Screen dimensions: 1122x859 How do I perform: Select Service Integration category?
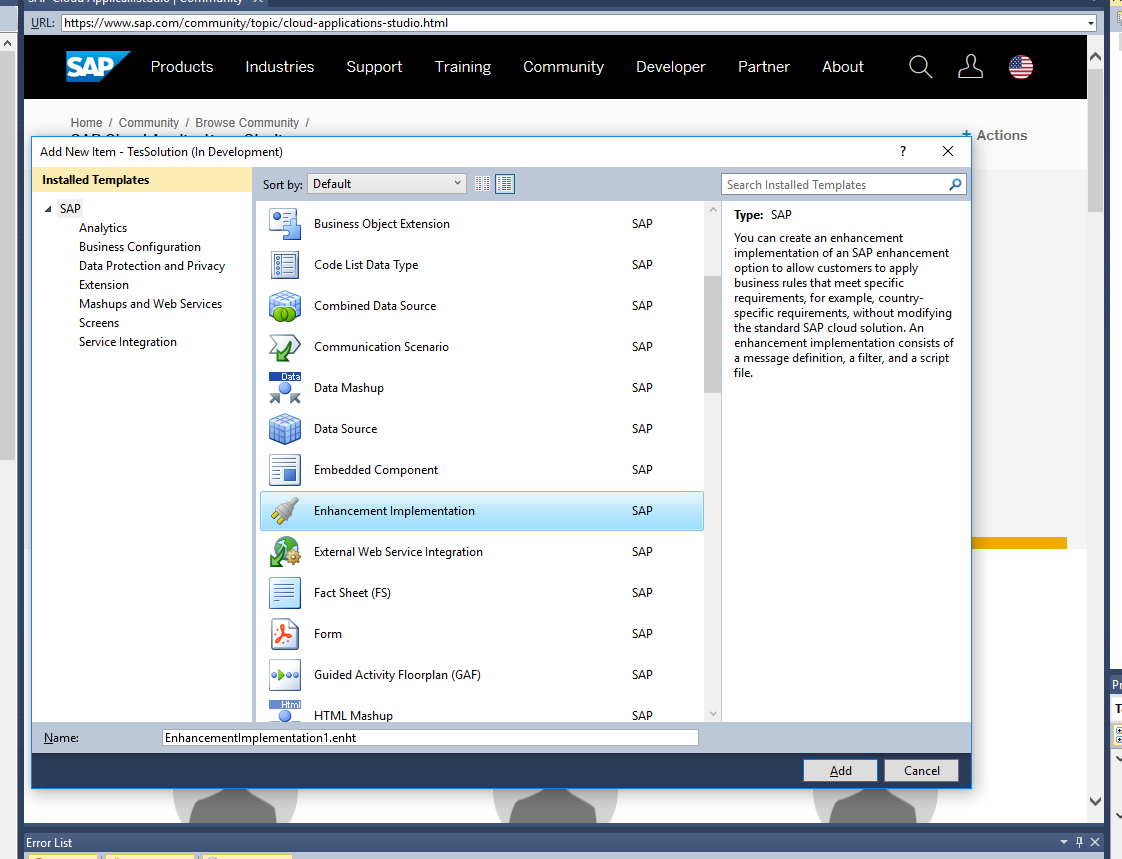tap(127, 342)
